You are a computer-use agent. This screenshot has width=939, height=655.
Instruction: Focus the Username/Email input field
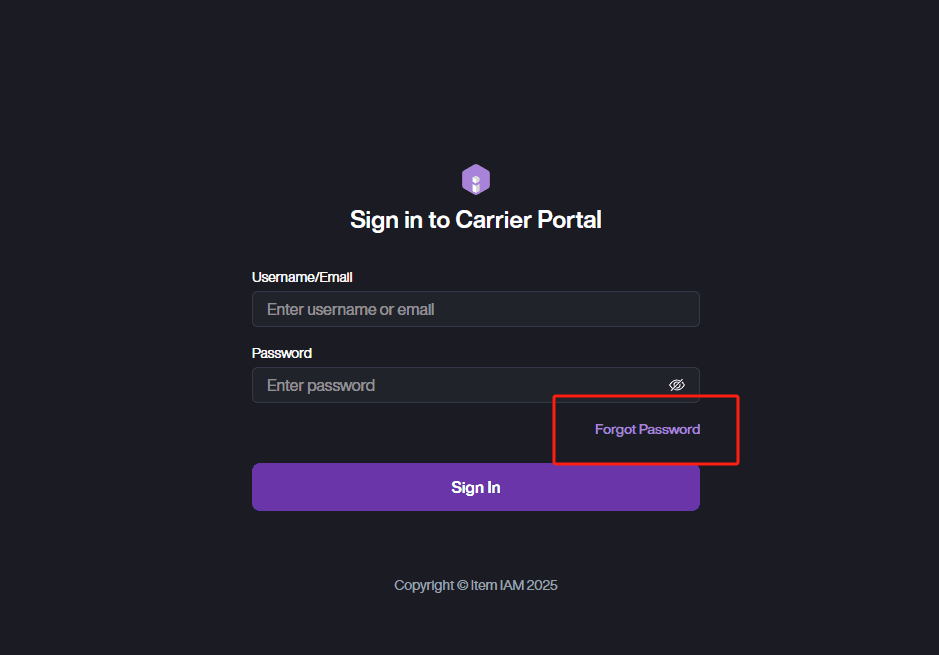[475, 309]
